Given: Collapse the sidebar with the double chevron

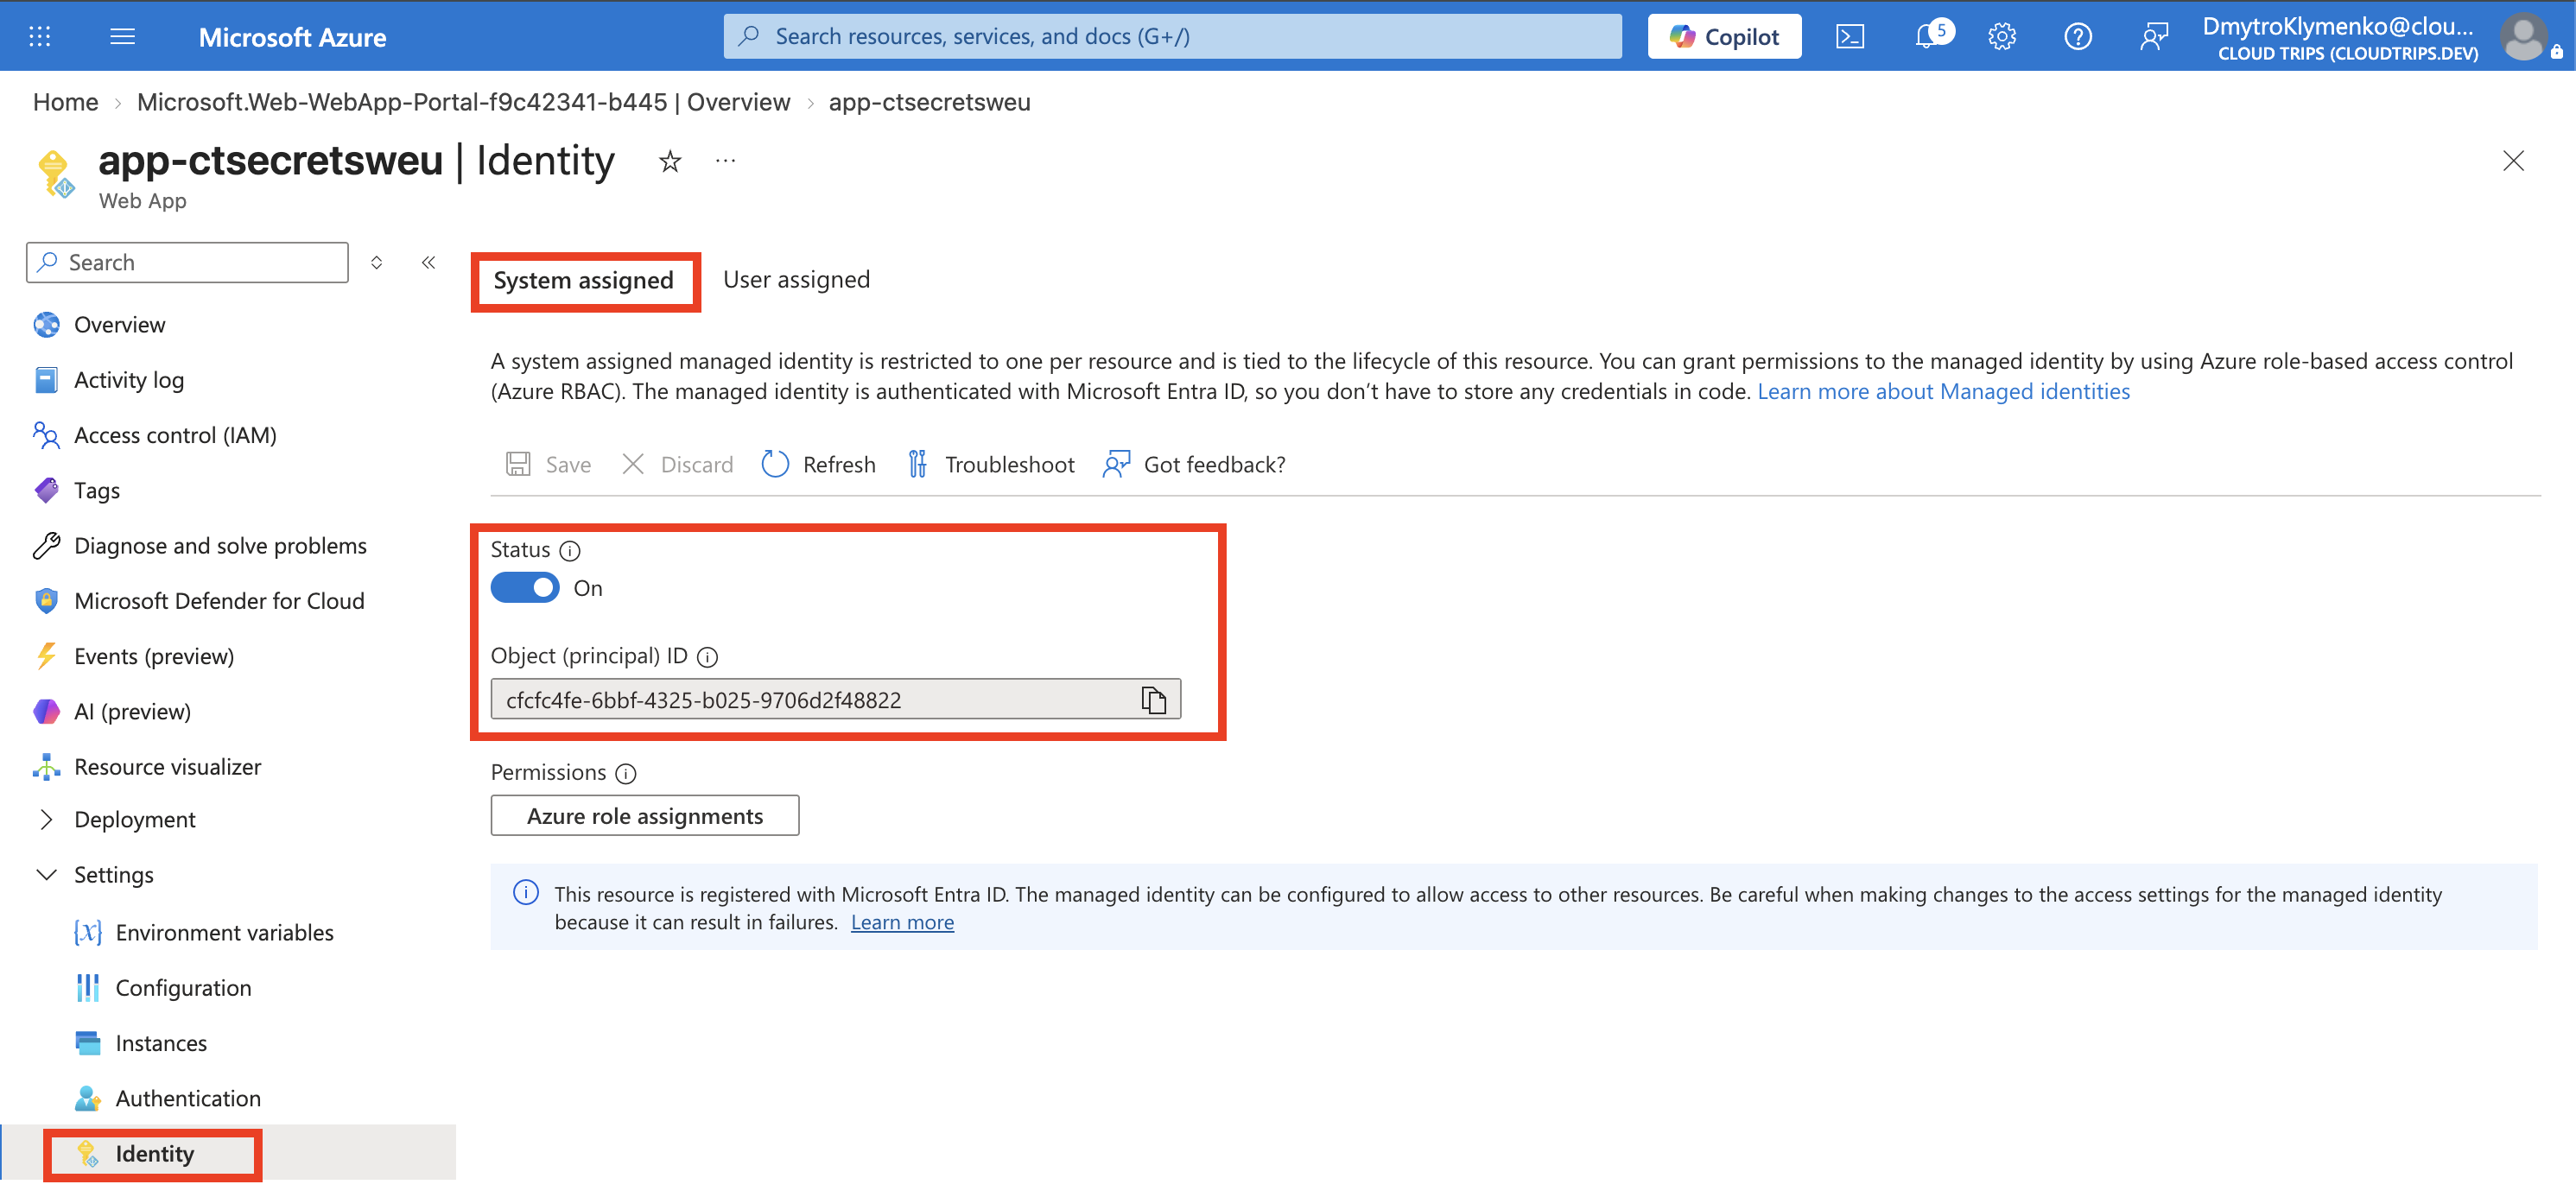Looking at the screenshot, I should 428,262.
